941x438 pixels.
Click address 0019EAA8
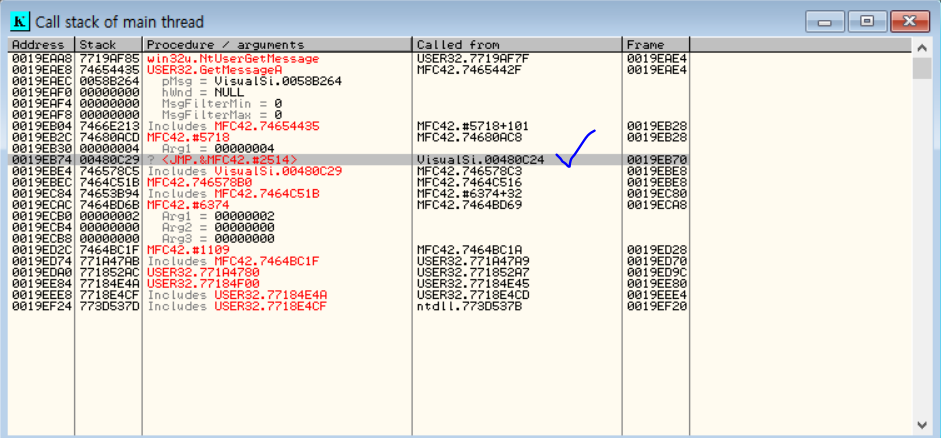(42, 59)
